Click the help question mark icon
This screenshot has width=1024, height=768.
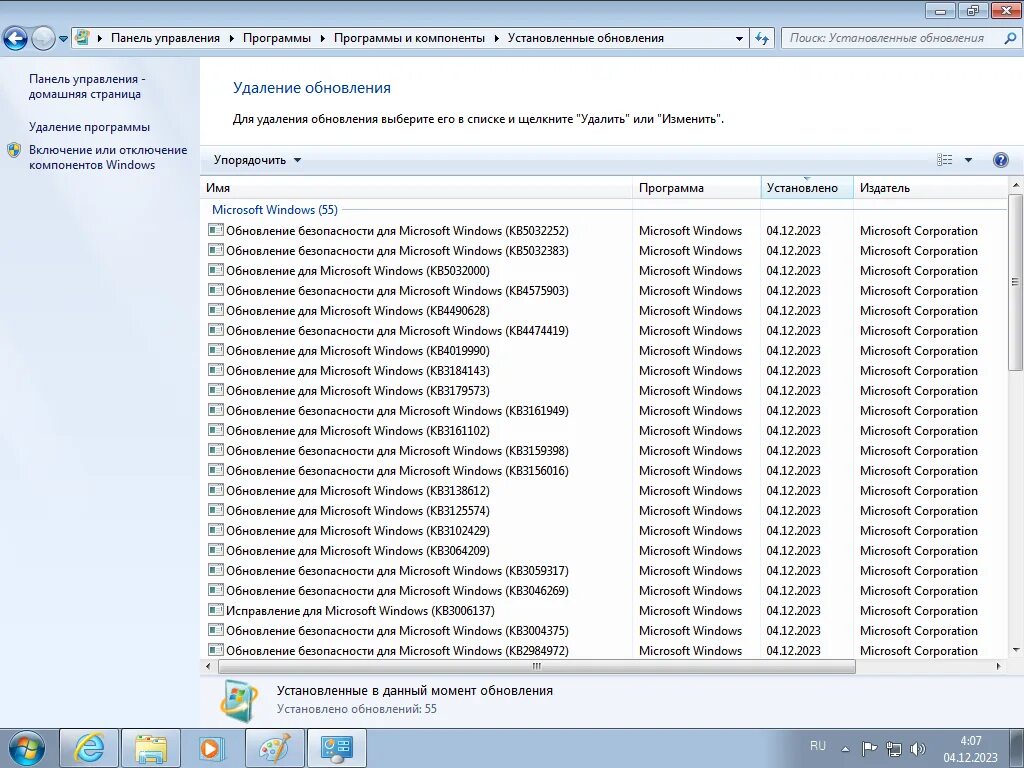pyautogui.click(x=1000, y=160)
